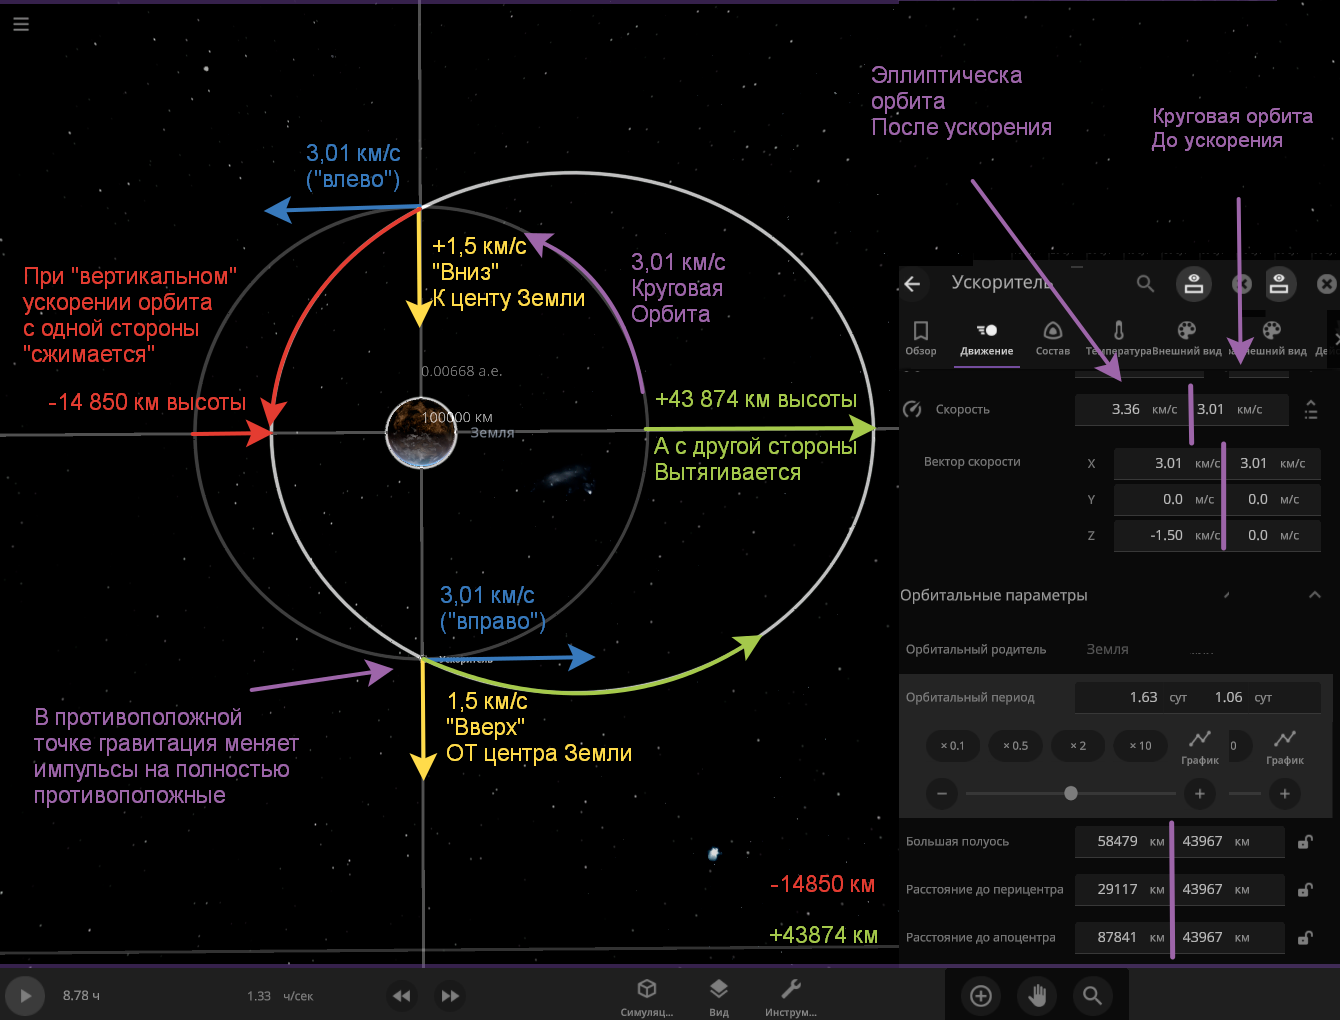
Task: Click the Вектор скорости label
Action: coord(972,462)
